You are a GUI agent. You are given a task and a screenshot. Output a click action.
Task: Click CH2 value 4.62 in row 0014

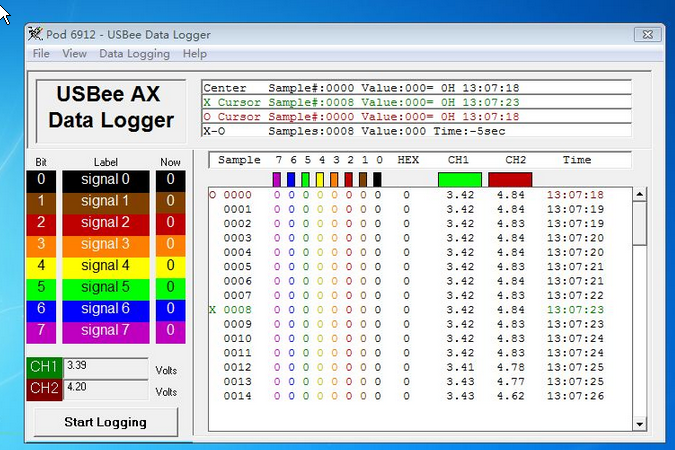[511, 396]
